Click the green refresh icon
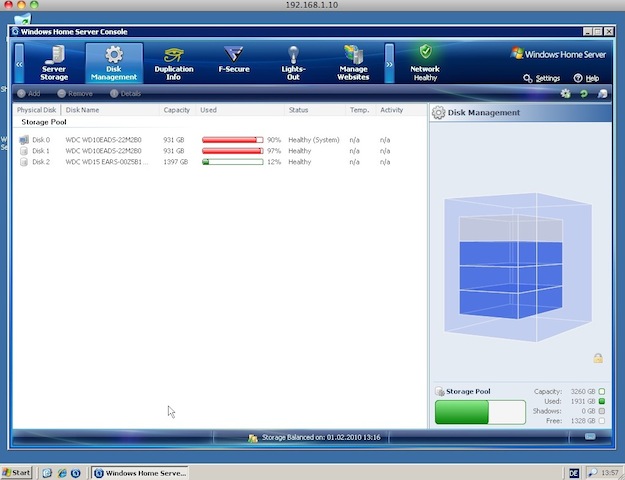Screen dimensions: 625x480 (x=584, y=94)
